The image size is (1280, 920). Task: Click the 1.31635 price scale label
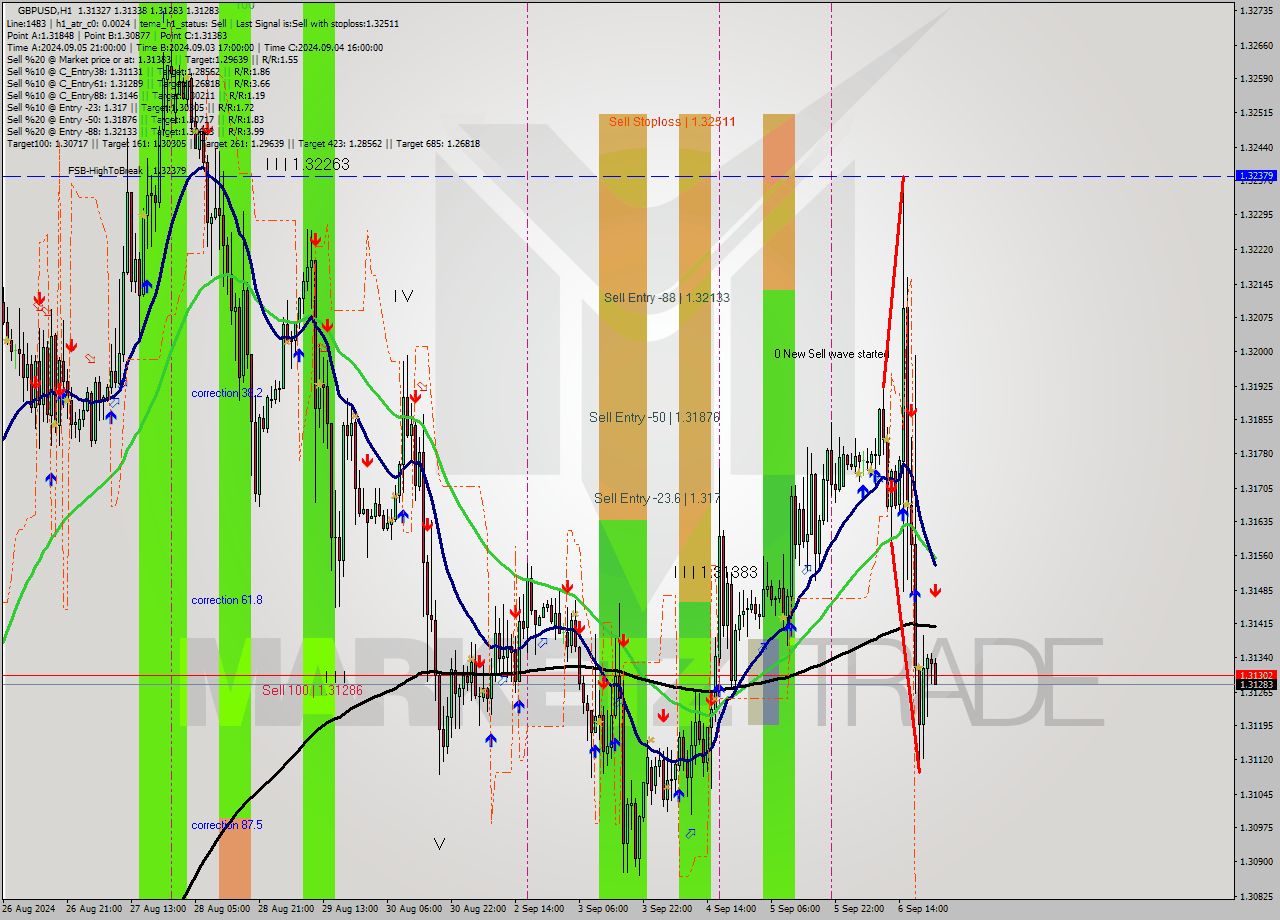coord(1256,522)
